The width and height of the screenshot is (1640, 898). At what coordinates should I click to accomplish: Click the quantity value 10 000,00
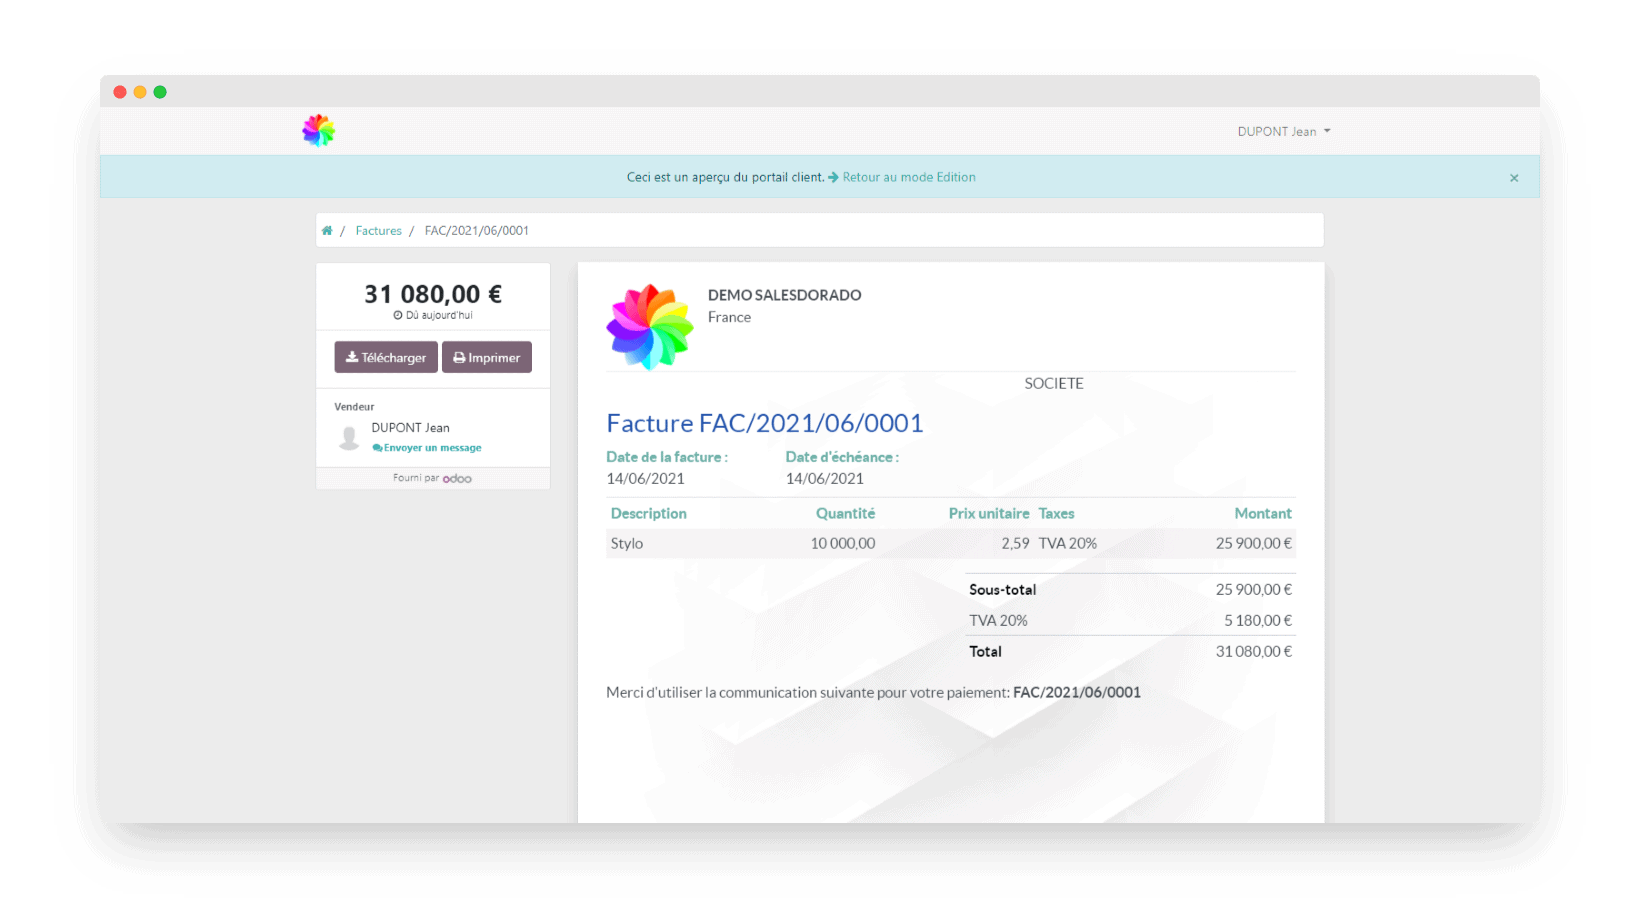click(843, 543)
